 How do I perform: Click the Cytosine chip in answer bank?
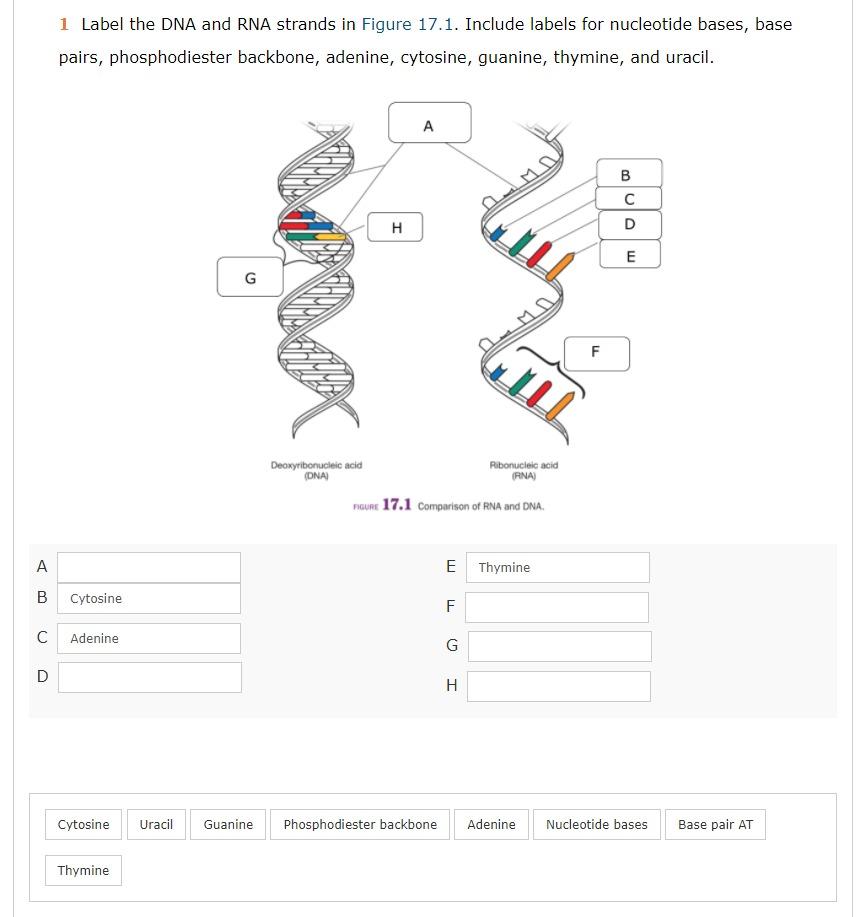coord(84,825)
